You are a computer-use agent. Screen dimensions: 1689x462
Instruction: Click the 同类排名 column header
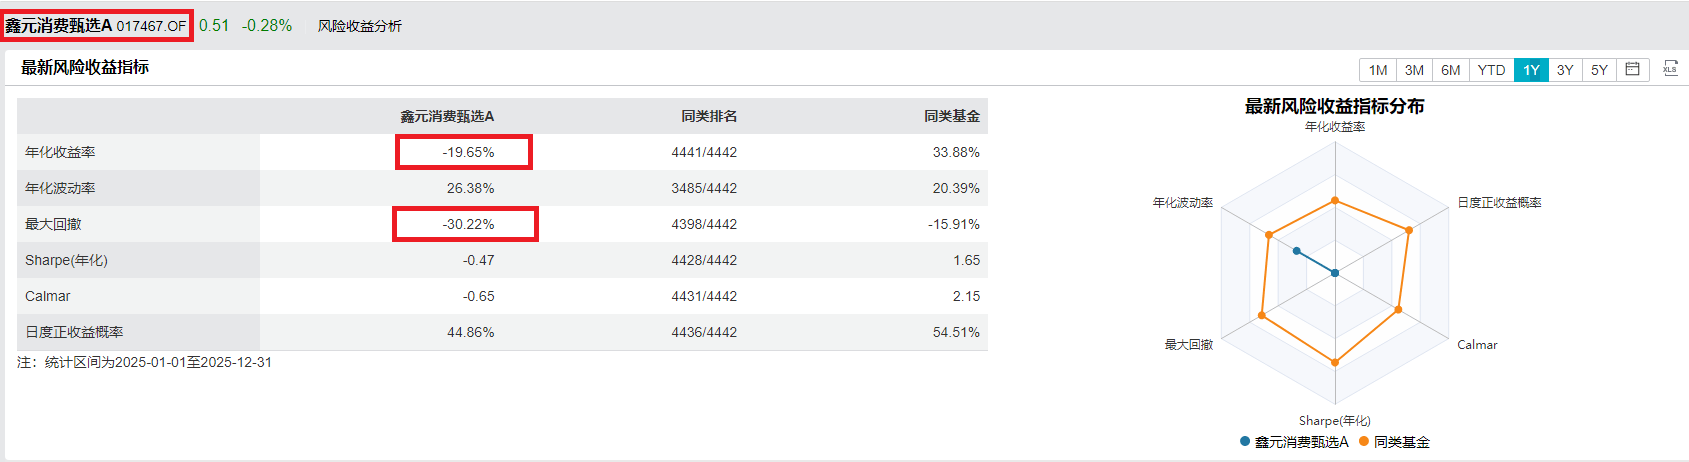coord(709,116)
